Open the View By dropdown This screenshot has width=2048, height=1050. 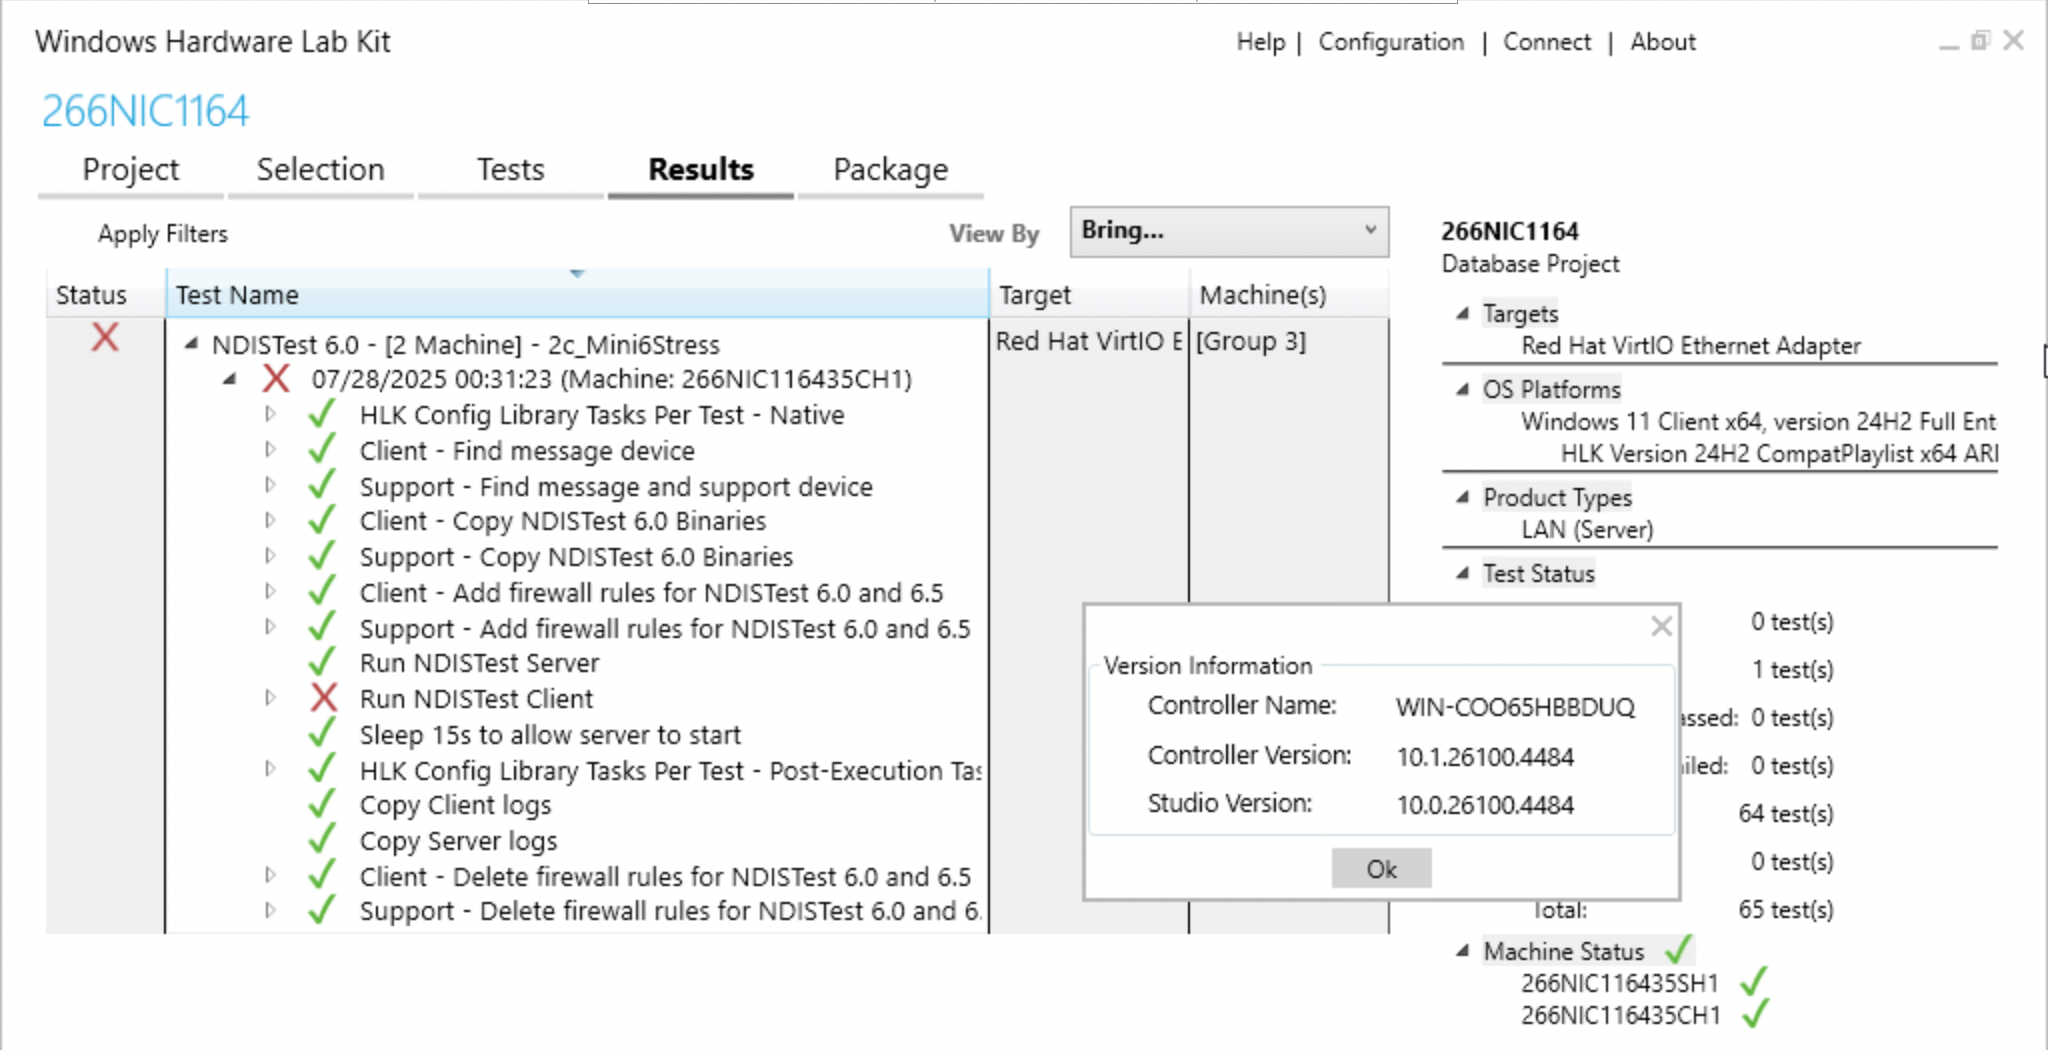point(1229,231)
